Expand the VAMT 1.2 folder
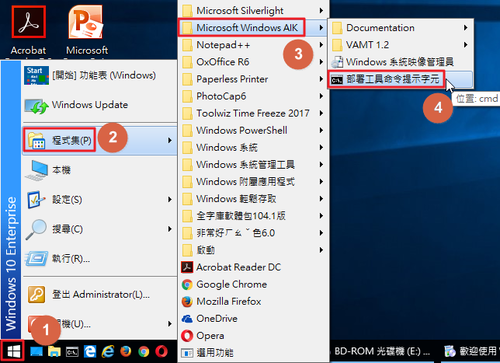This screenshot has width=500, height=363. click(x=401, y=45)
